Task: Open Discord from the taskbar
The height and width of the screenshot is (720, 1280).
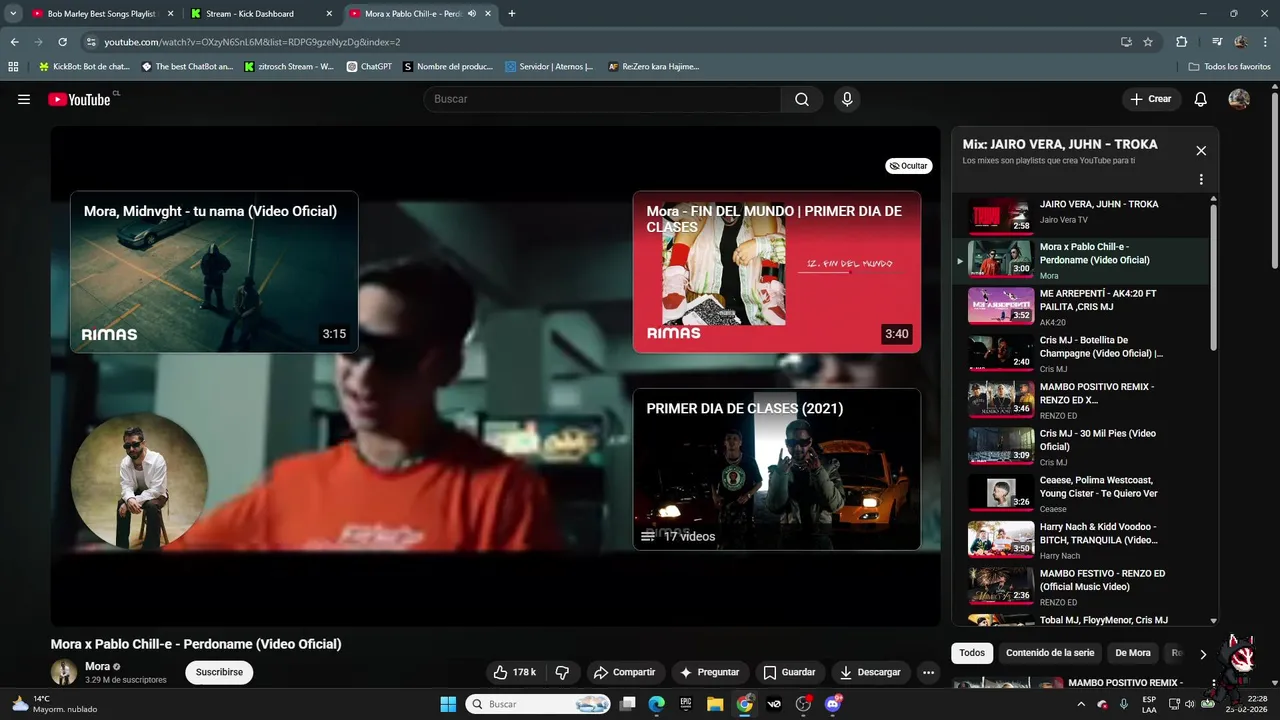Action: [x=833, y=704]
